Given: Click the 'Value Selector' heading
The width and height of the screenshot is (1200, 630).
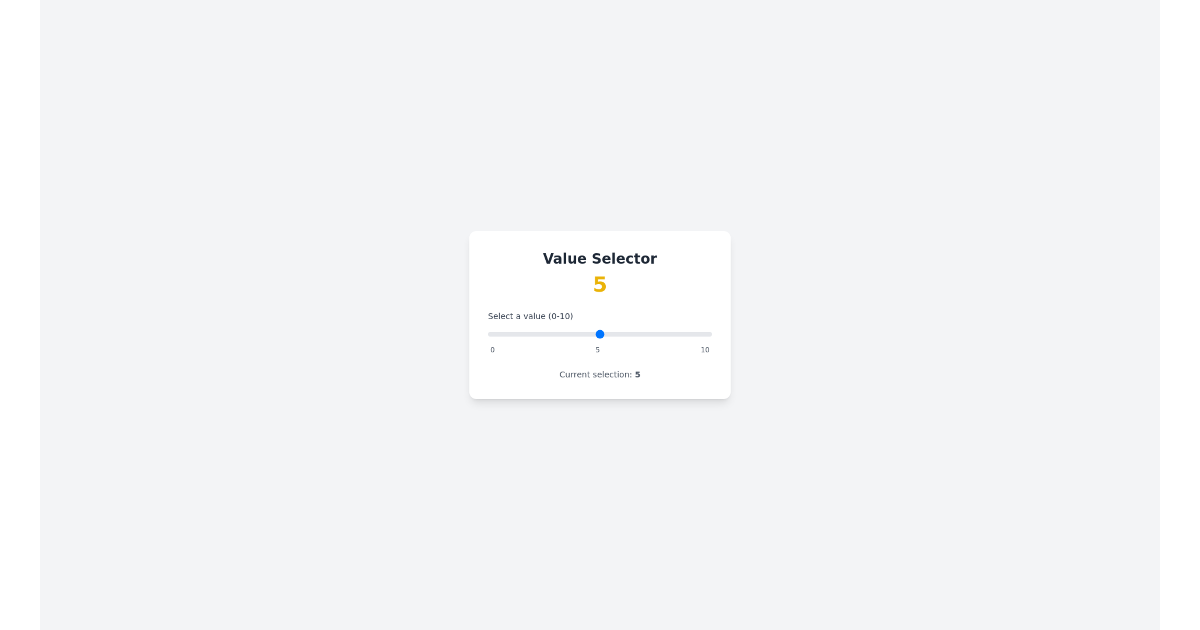Looking at the screenshot, I should tap(600, 259).
